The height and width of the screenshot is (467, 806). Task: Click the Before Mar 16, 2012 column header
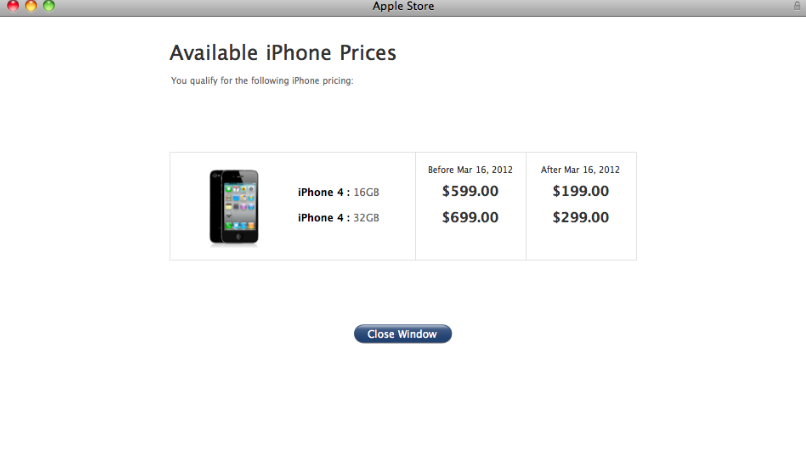click(x=470, y=170)
